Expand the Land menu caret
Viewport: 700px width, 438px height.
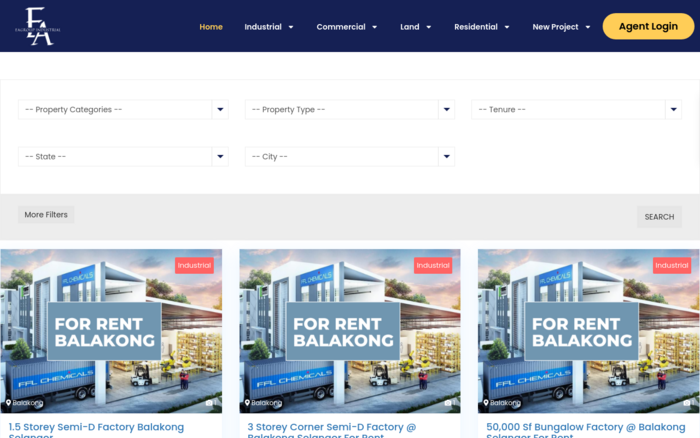point(429,27)
